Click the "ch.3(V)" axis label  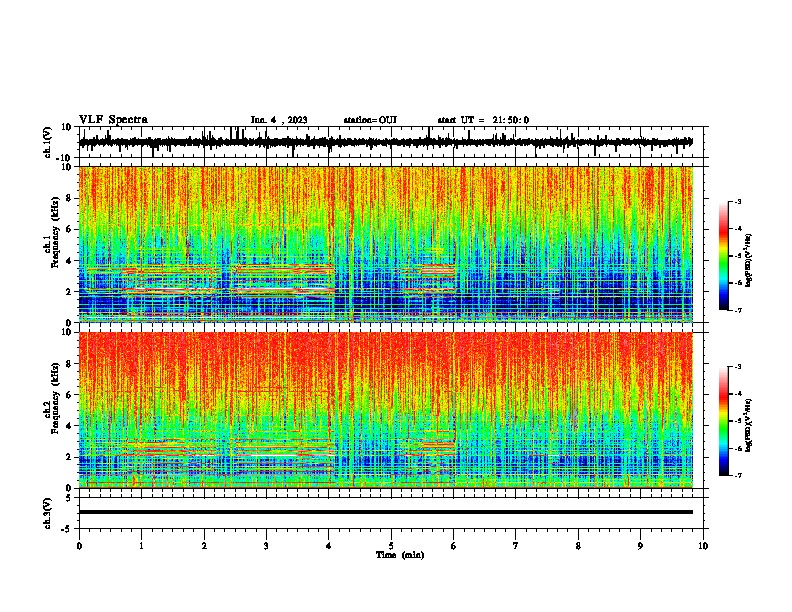point(48,514)
